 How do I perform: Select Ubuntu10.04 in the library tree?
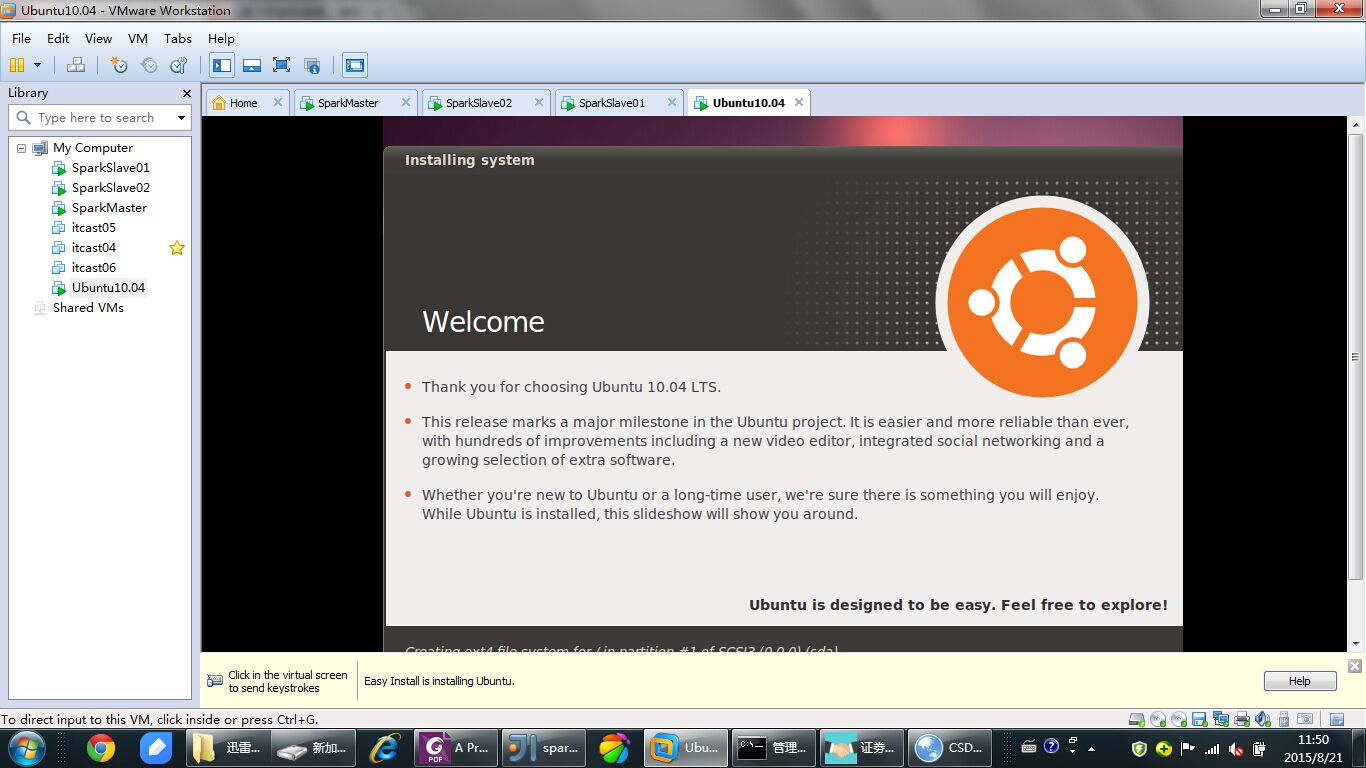click(108, 288)
